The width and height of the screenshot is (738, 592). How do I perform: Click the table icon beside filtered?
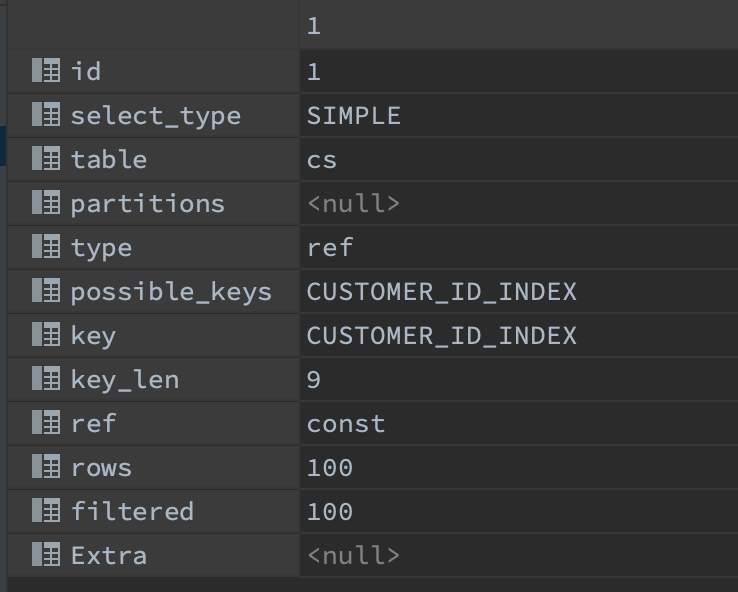(x=46, y=511)
